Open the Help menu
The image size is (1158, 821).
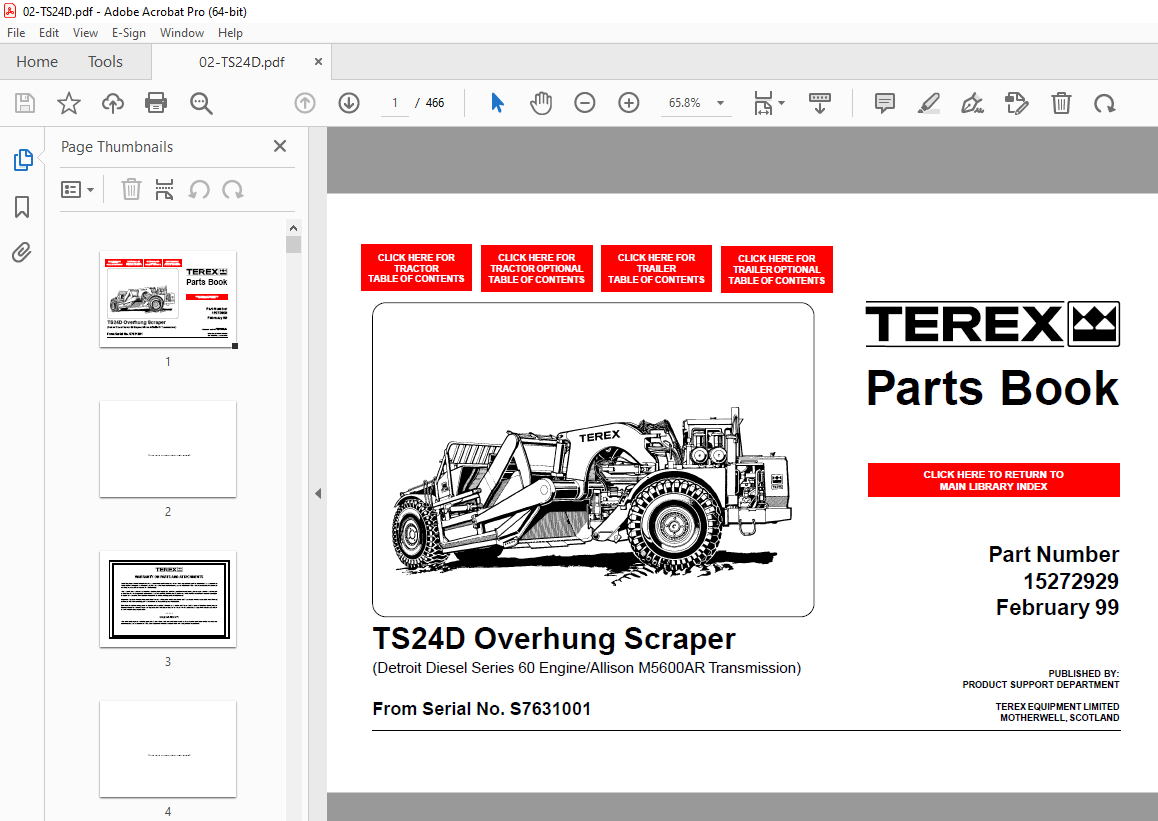click(230, 32)
